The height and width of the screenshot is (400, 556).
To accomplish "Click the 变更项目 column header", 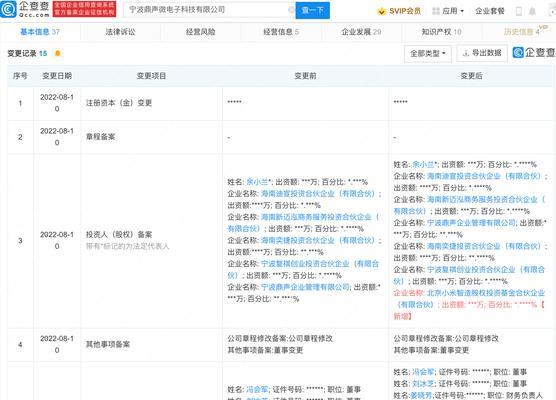I will pos(151,76).
